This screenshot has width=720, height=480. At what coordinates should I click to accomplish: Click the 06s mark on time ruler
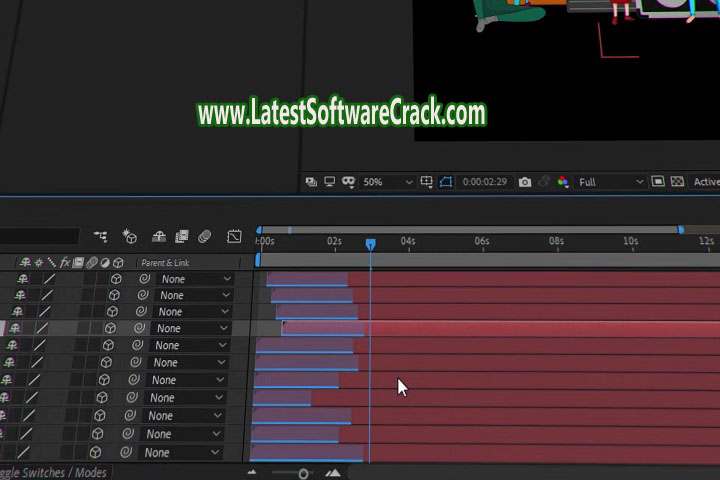click(482, 242)
